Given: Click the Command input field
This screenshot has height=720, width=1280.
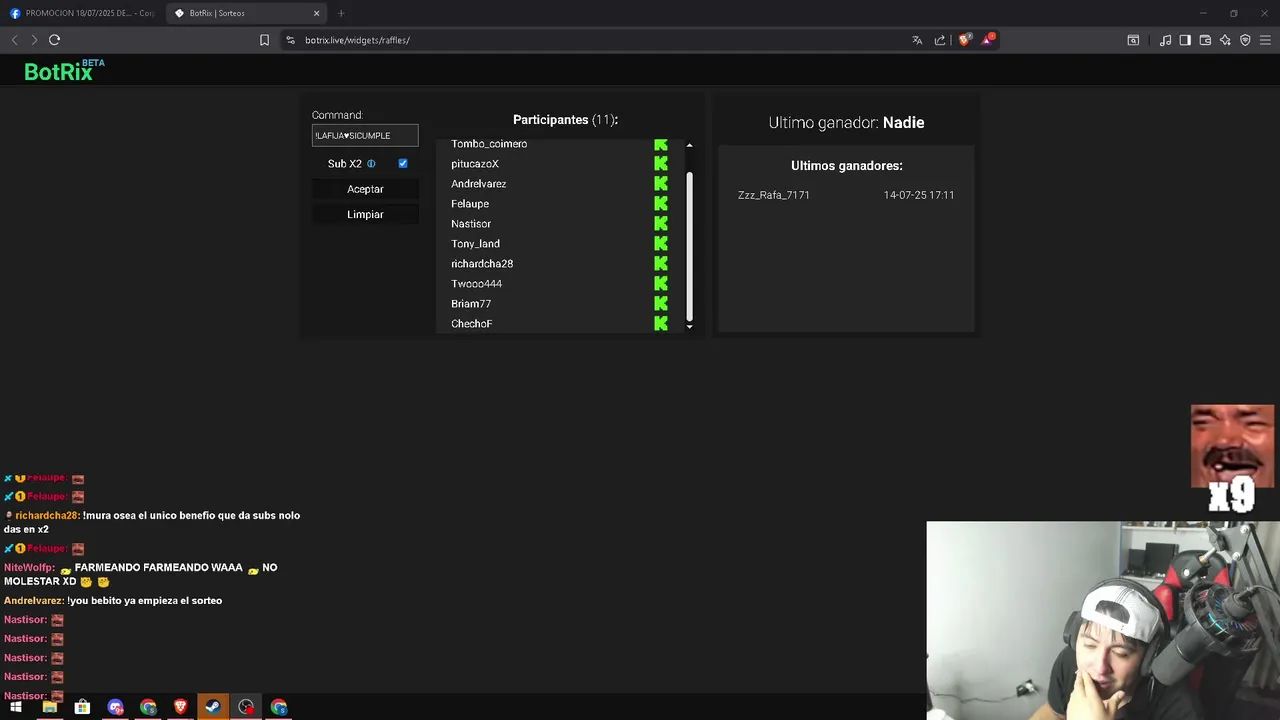Looking at the screenshot, I should pos(365,135).
